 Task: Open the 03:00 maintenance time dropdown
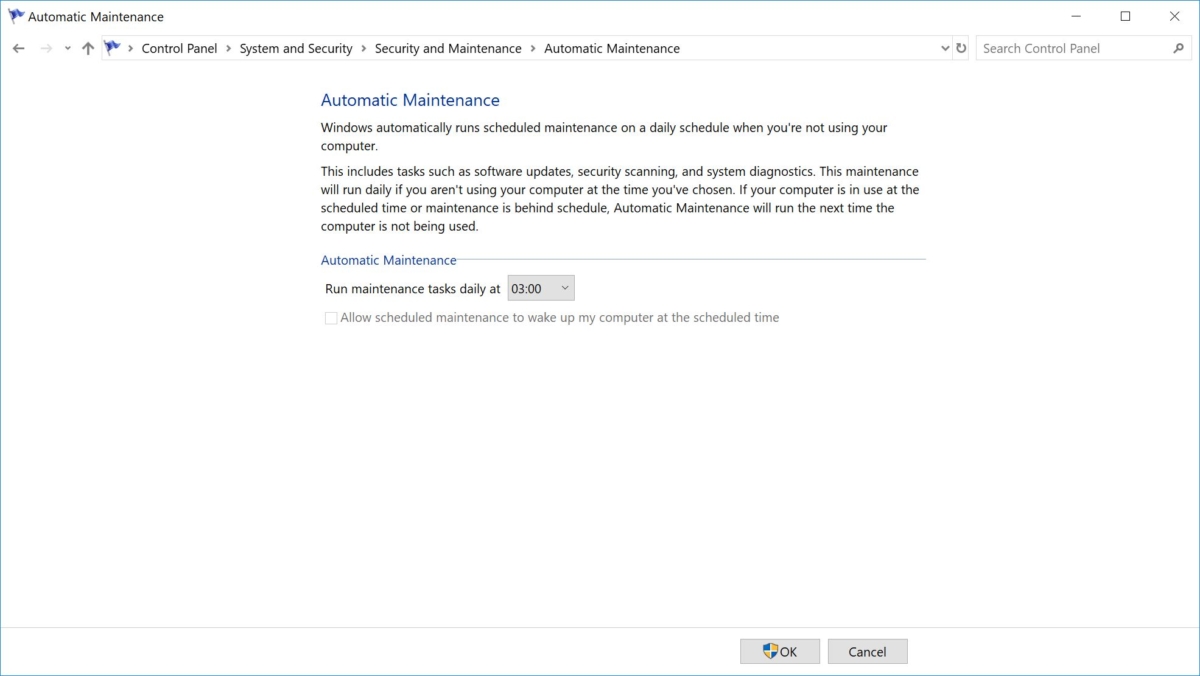[541, 288]
